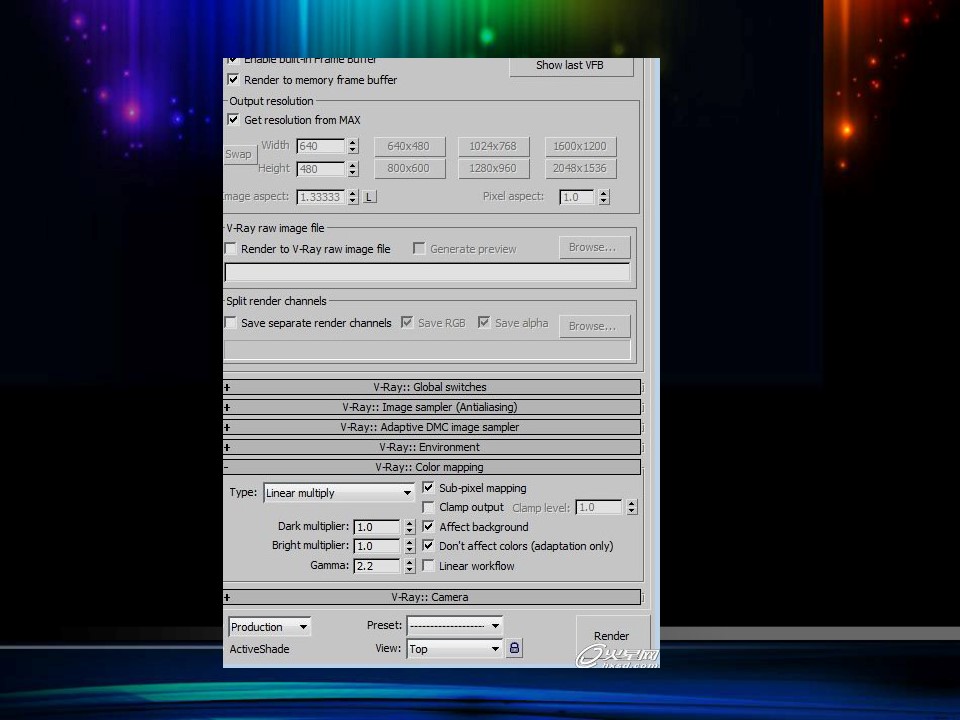The image size is (960, 720).
Task: Click the Dark multiplier spinner arrows
Action: click(410, 527)
